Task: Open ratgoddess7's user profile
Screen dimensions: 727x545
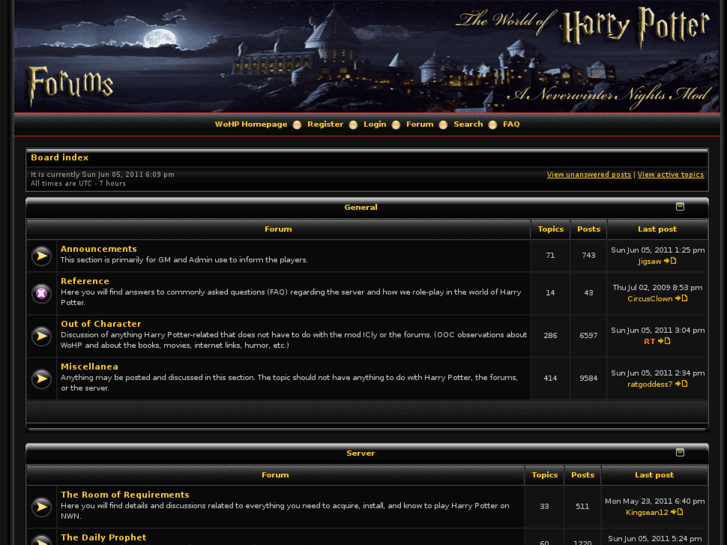Action: click(x=650, y=384)
